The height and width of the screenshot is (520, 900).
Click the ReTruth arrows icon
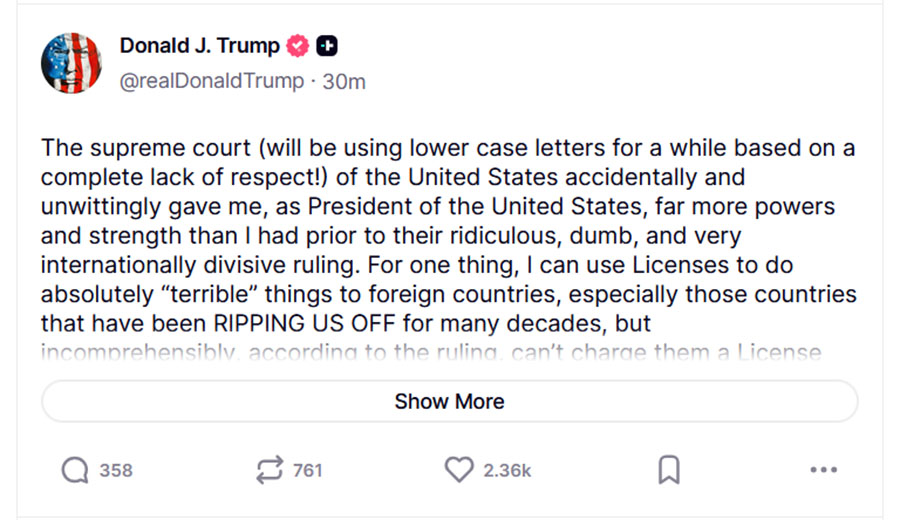270,470
